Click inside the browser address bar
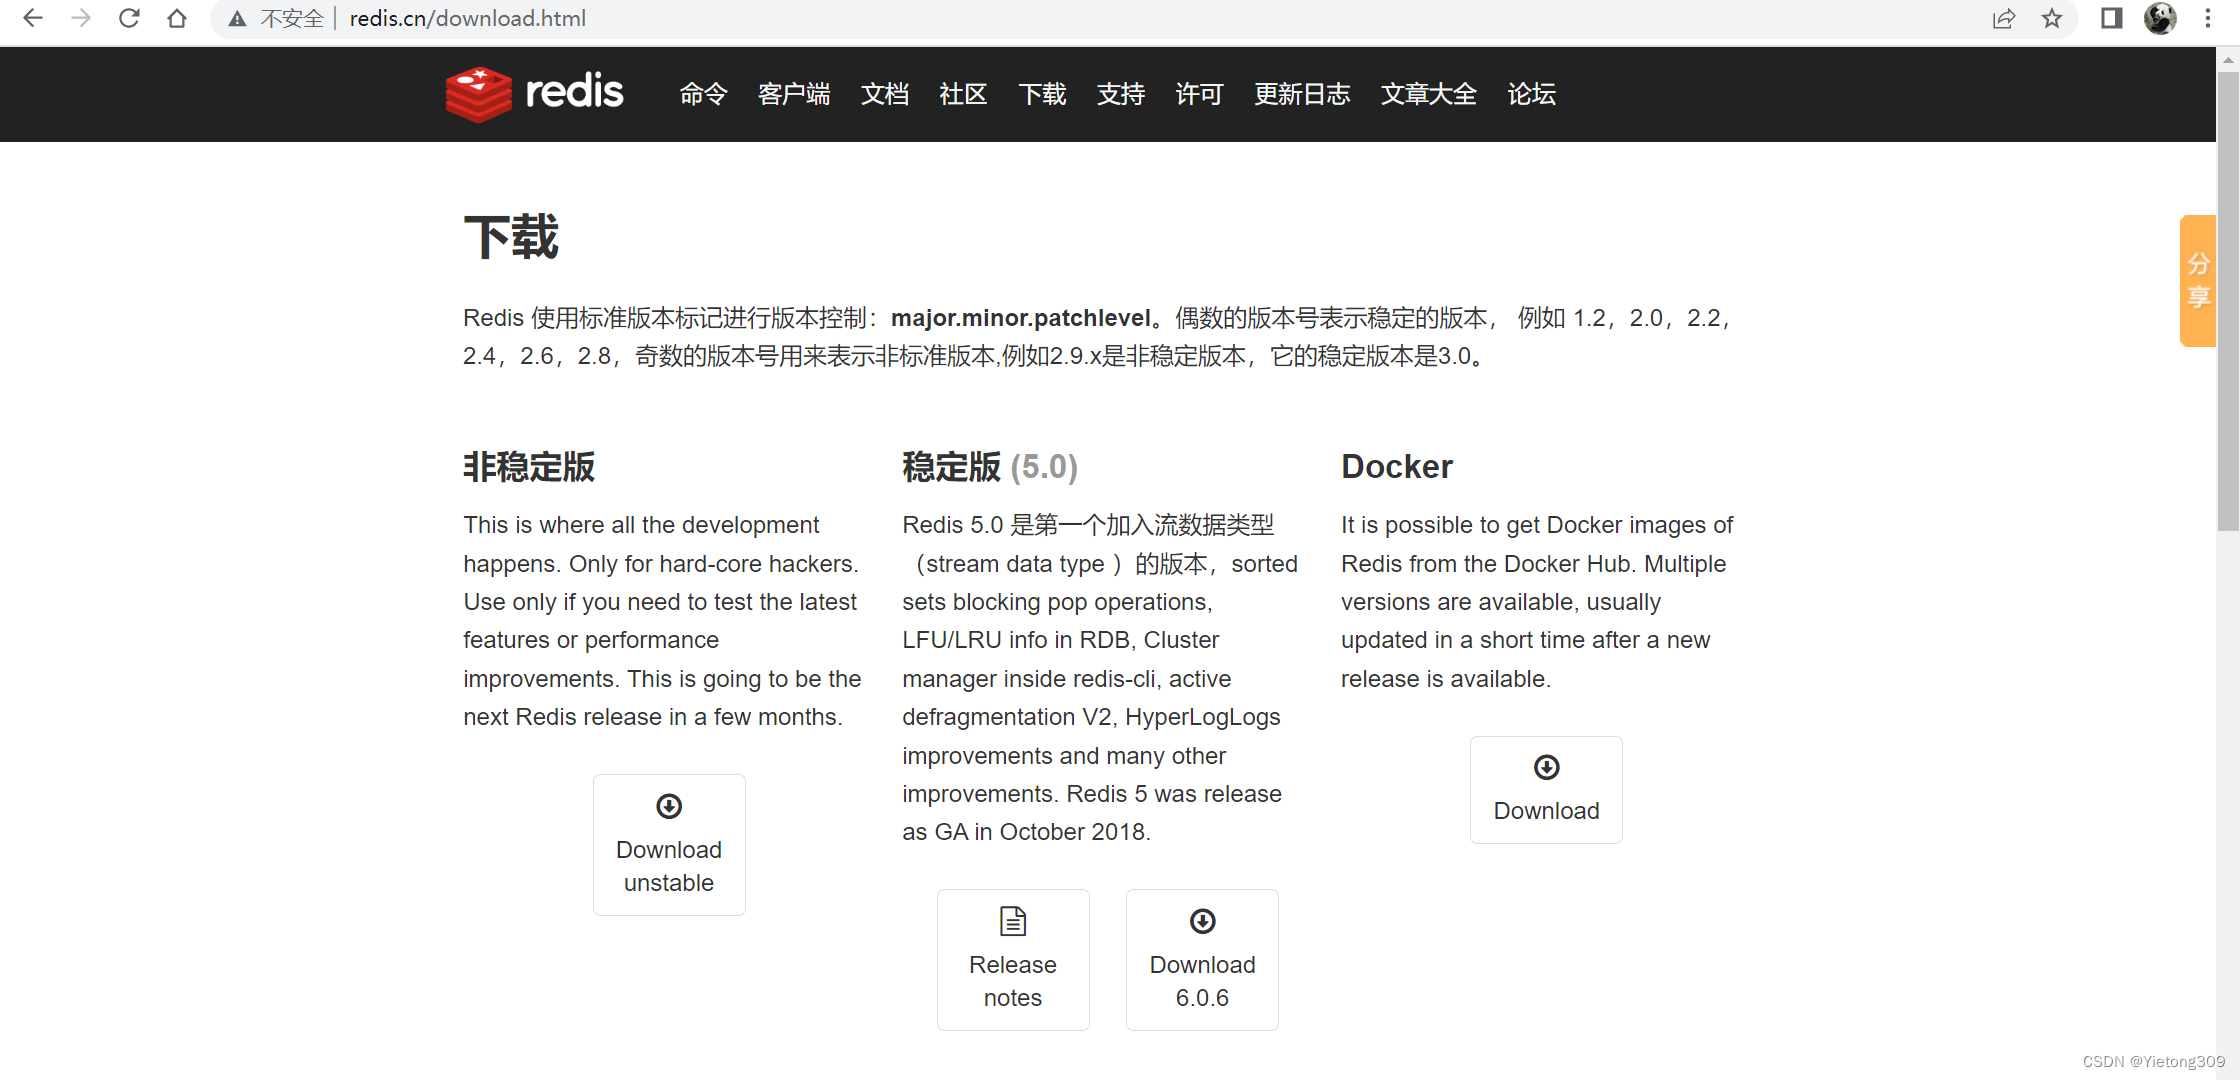Image resolution: width=2240 pixels, height=1080 pixels. [x=700, y=18]
